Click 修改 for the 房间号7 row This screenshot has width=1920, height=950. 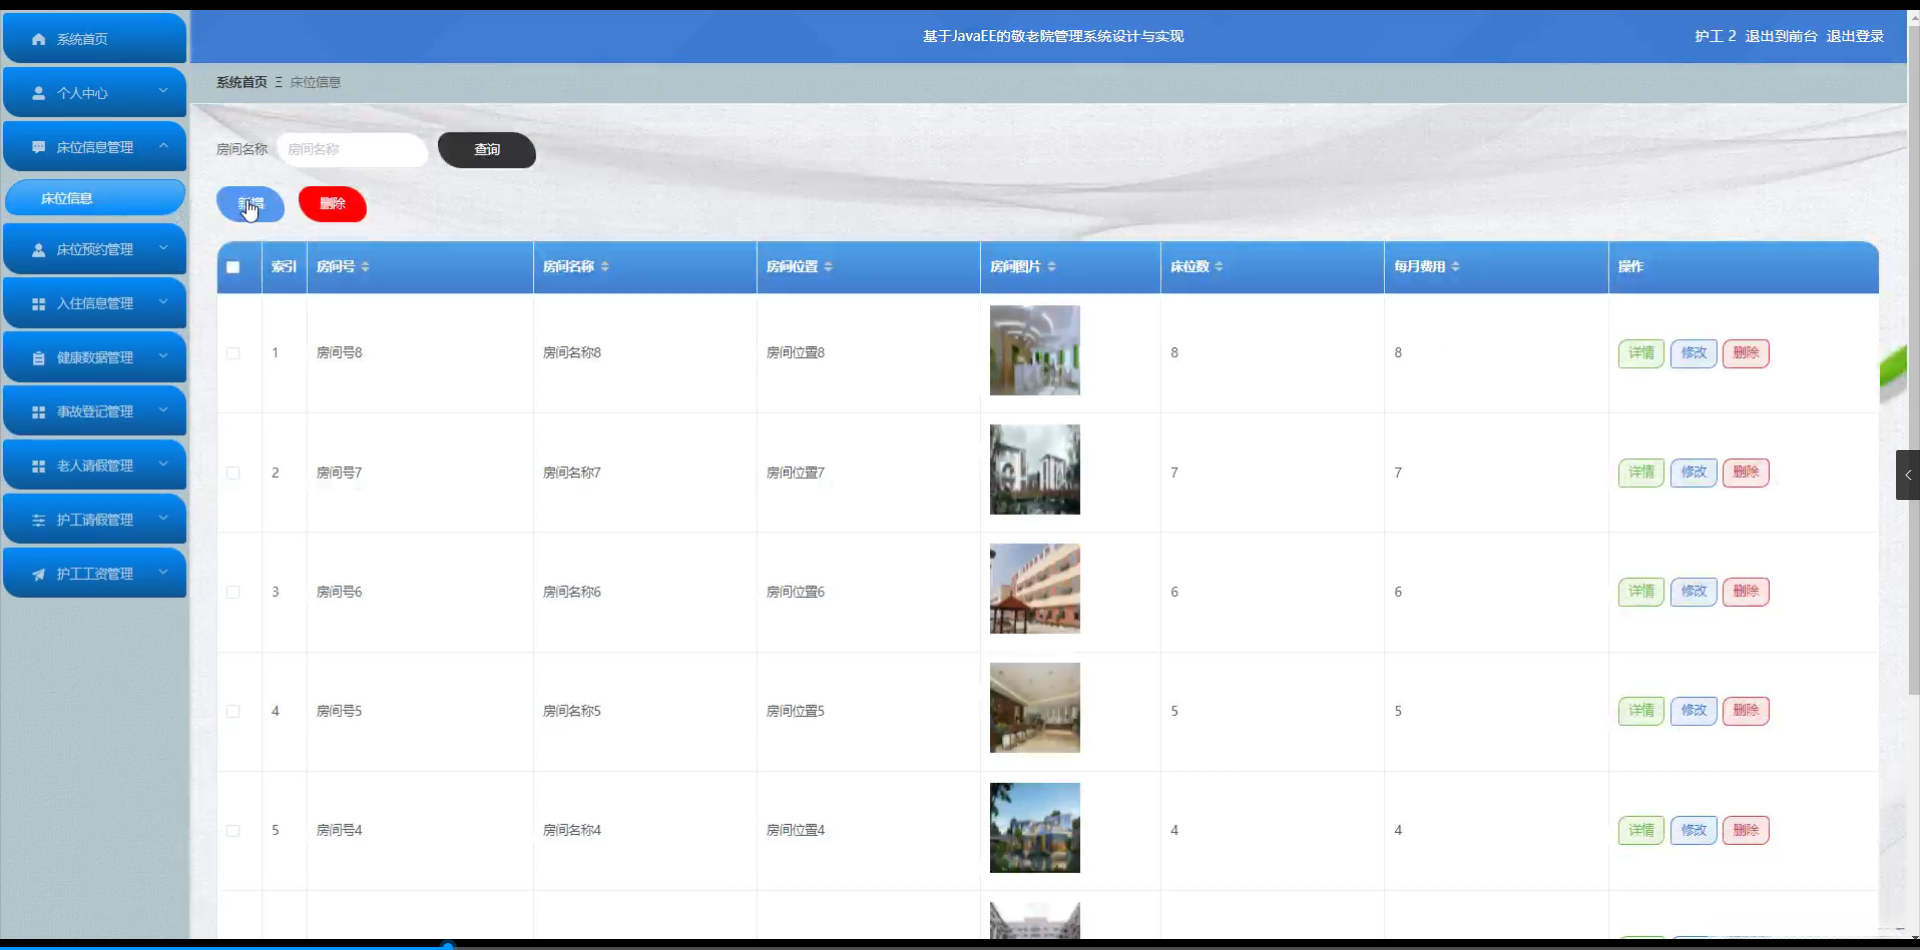coord(1694,472)
